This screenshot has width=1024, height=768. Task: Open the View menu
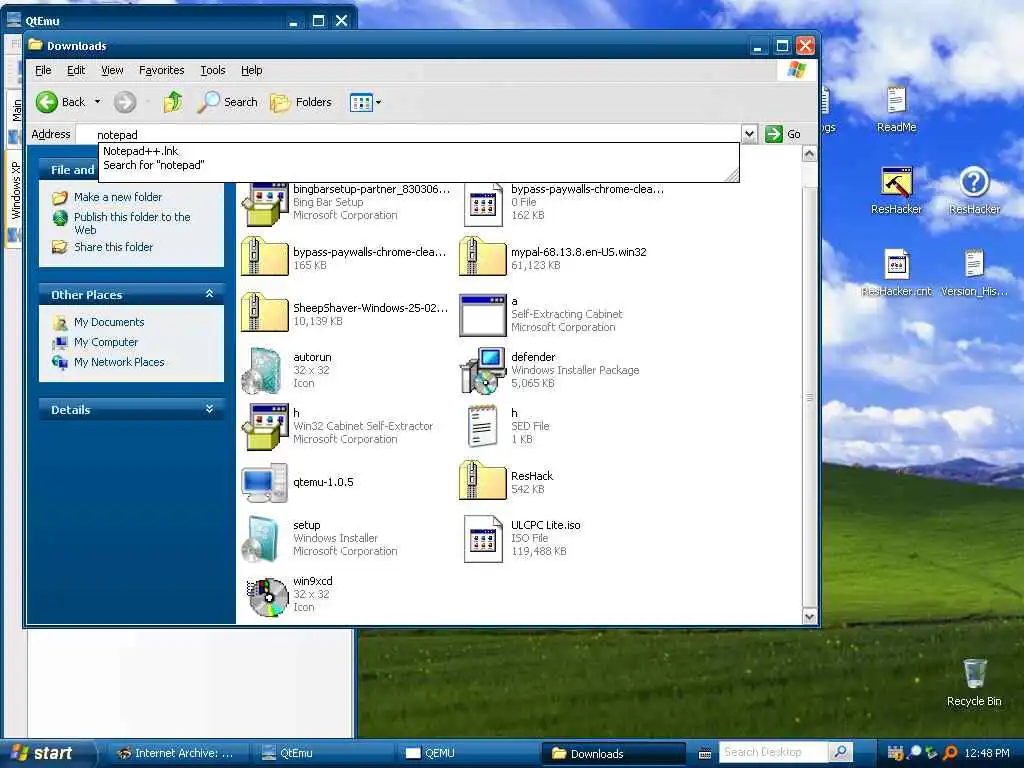click(112, 70)
